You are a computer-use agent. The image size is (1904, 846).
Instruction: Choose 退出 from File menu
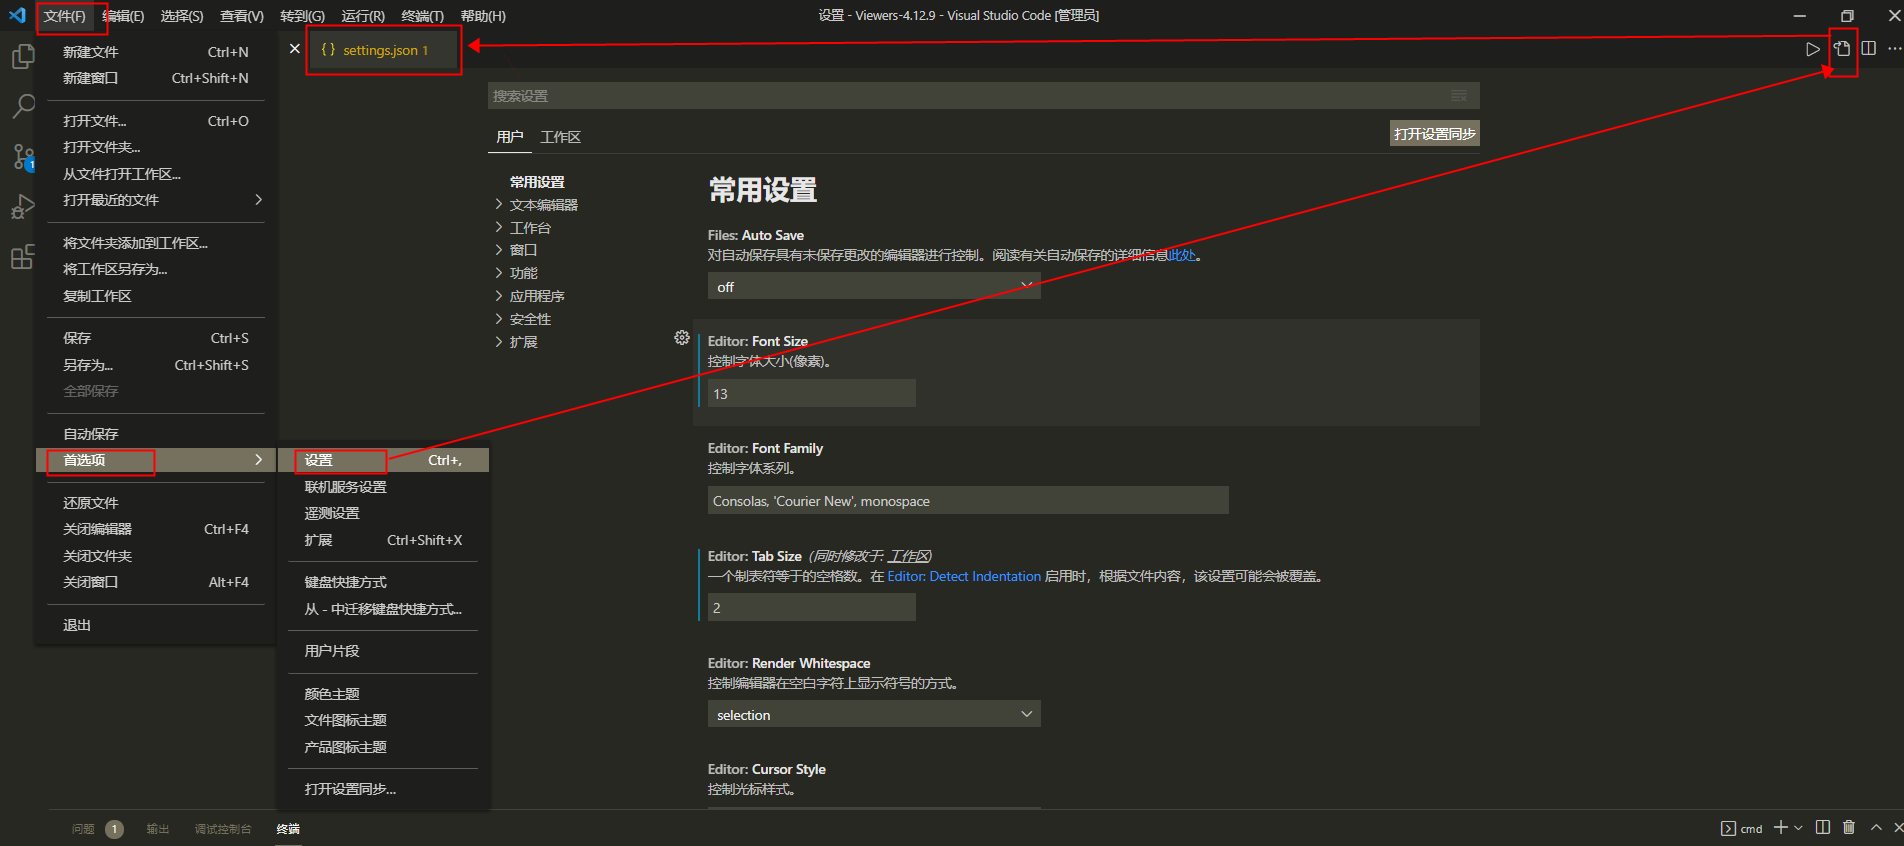155,625
